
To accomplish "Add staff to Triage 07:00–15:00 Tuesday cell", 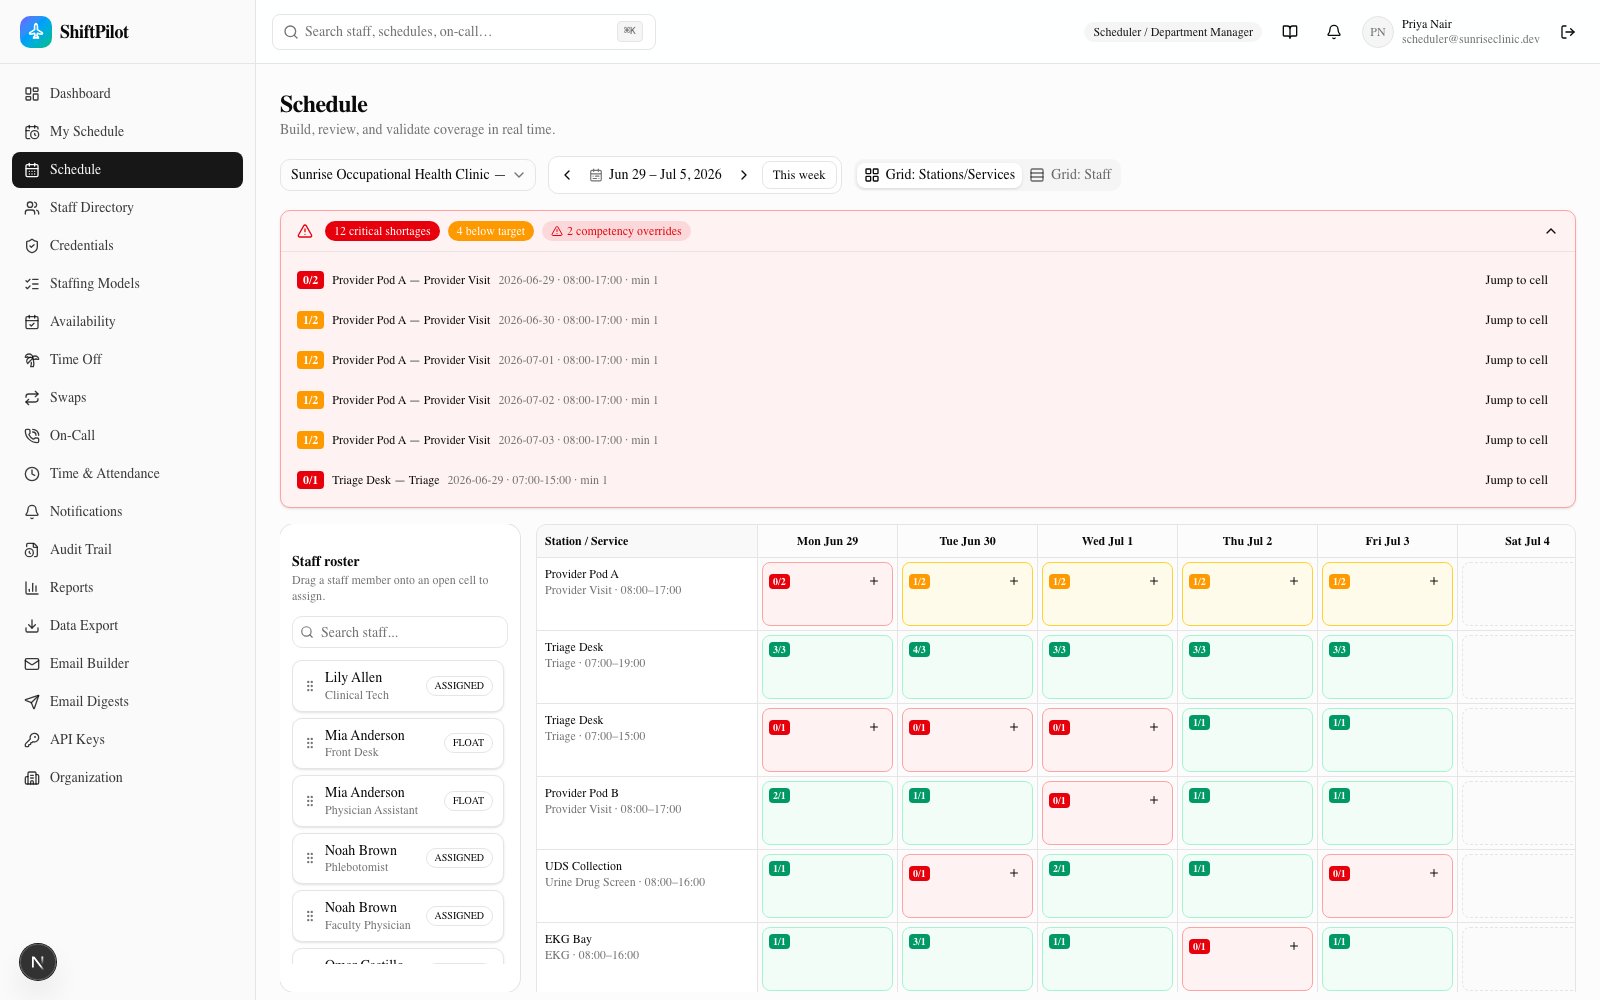I will click(x=1014, y=727).
